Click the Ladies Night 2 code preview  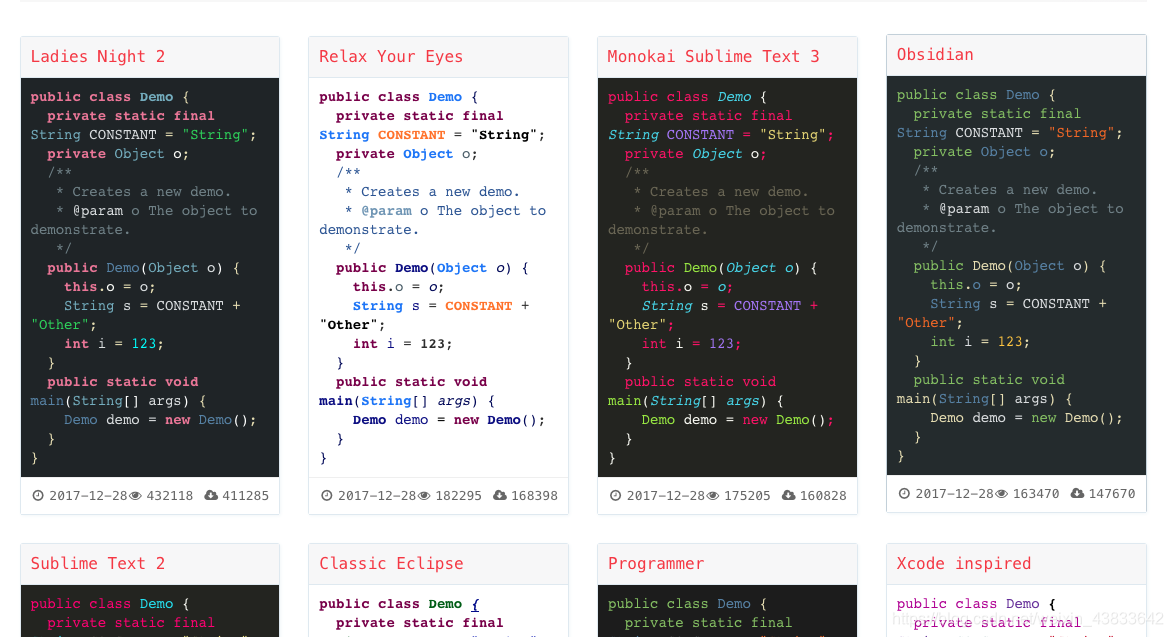150,277
